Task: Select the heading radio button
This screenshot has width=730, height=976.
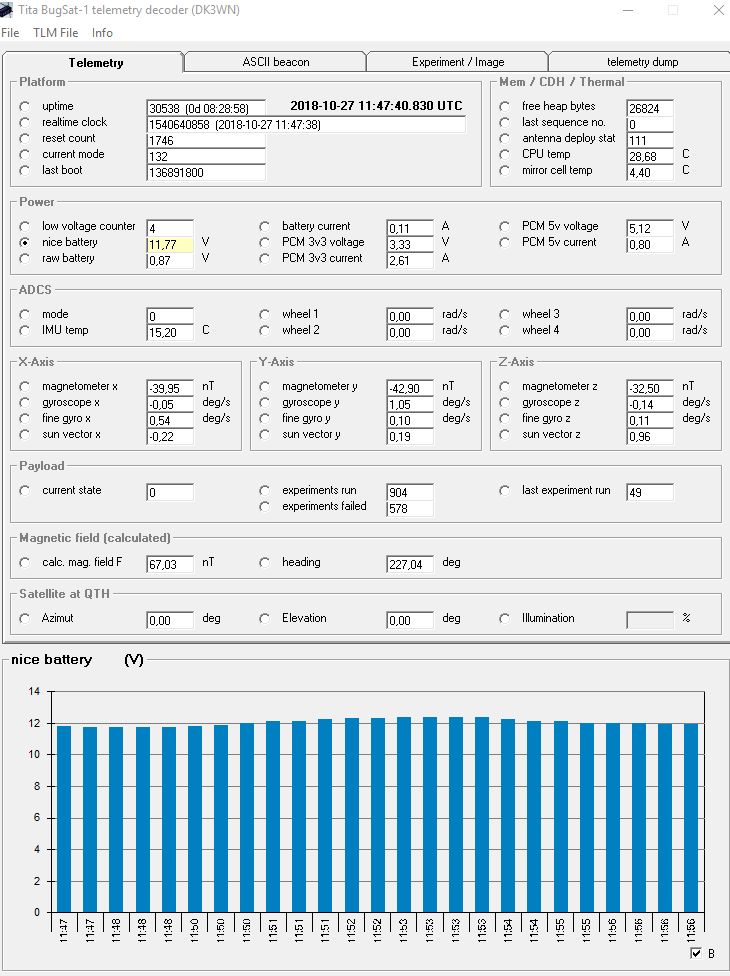Action: (265, 563)
